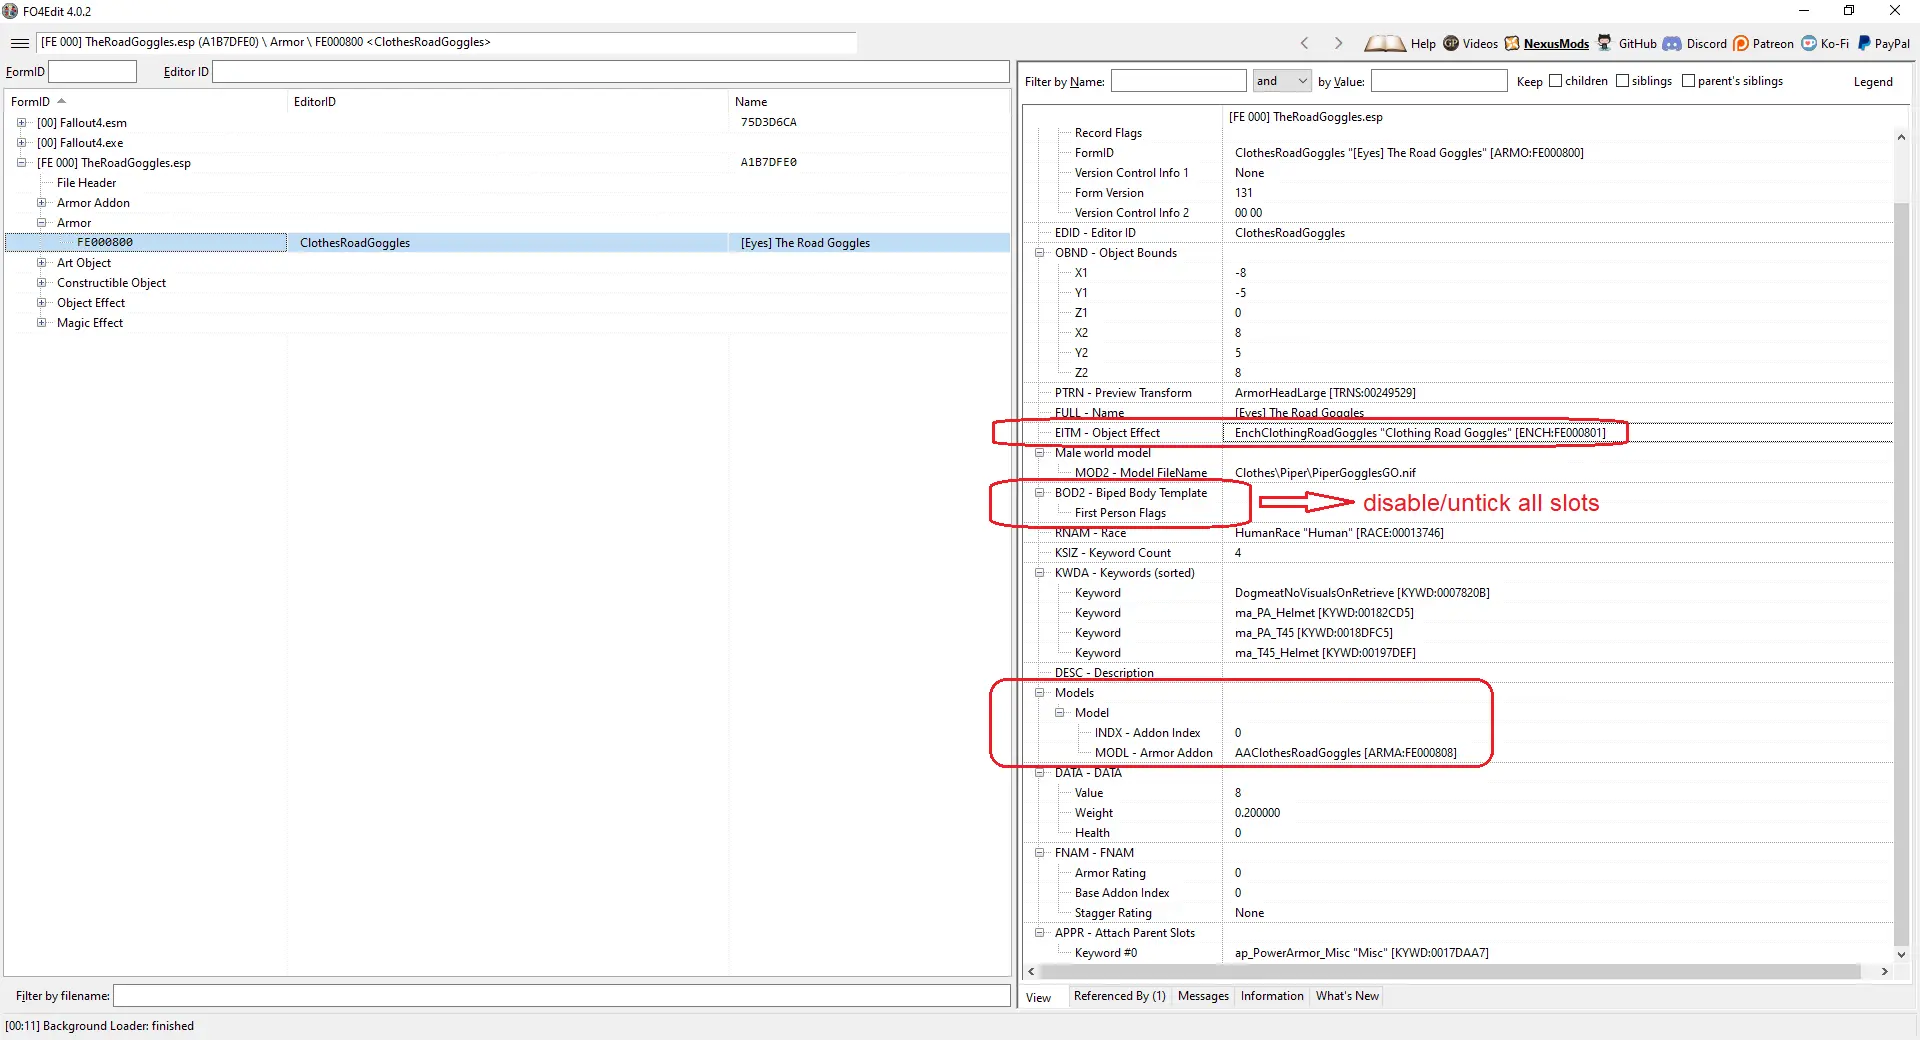1920x1040 pixels.
Task: Collapse the BOD2 Biped Body Template
Action: point(1039,493)
